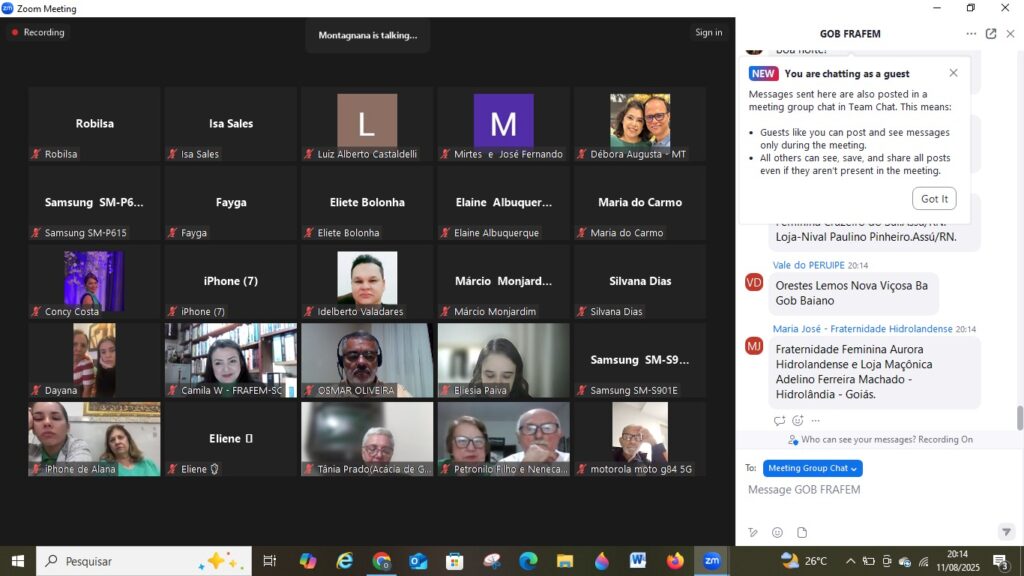1024x576 pixels.
Task: Dismiss the guest chat notice with X
Action: [953, 73]
